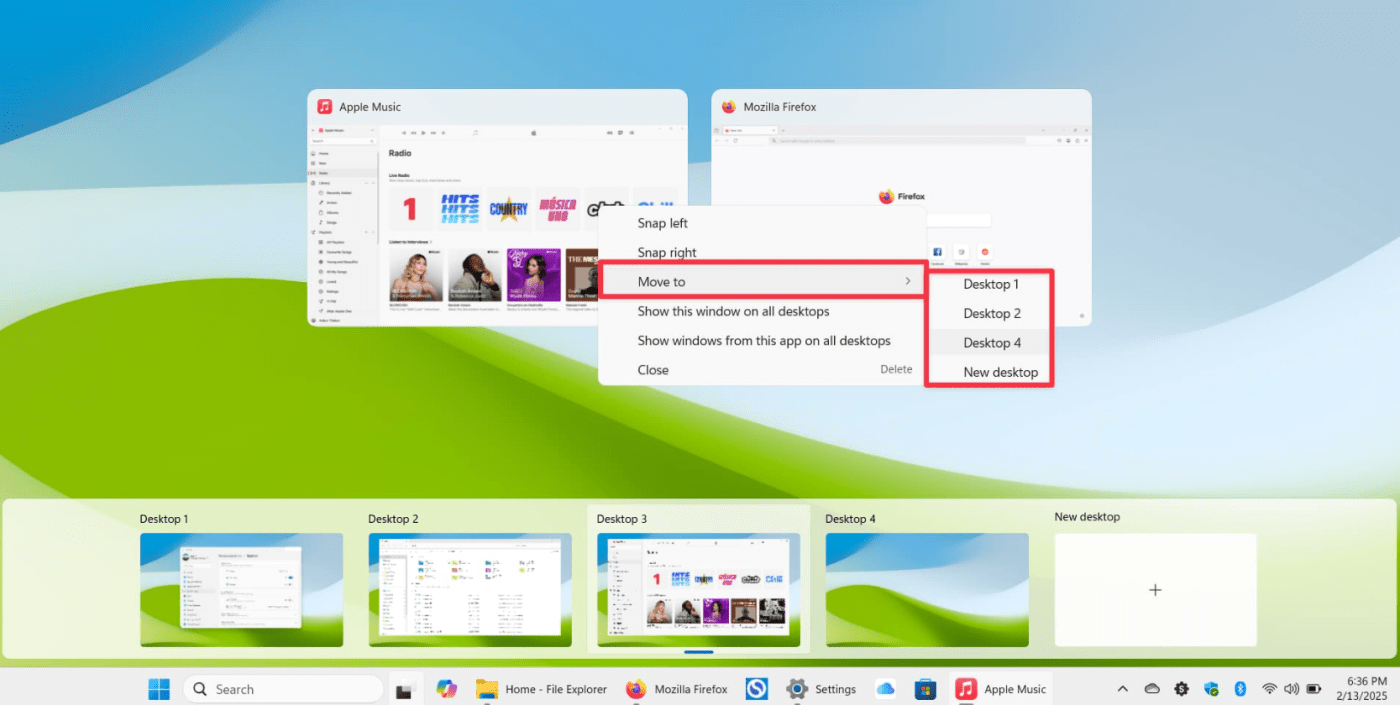Image resolution: width=1400 pixels, height=705 pixels.
Task: Click the gear-shaped system tray icon
Action: 1181,689
